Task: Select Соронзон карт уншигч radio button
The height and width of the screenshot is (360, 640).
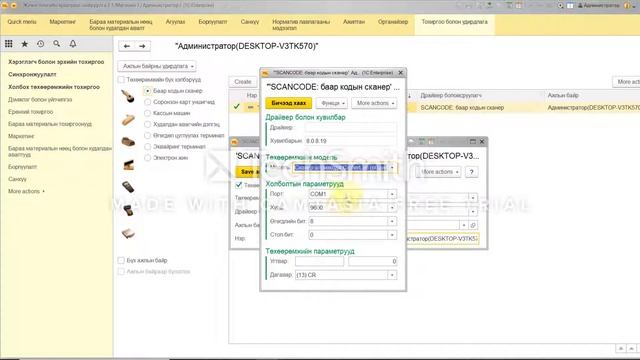Action: coord(148,102)
